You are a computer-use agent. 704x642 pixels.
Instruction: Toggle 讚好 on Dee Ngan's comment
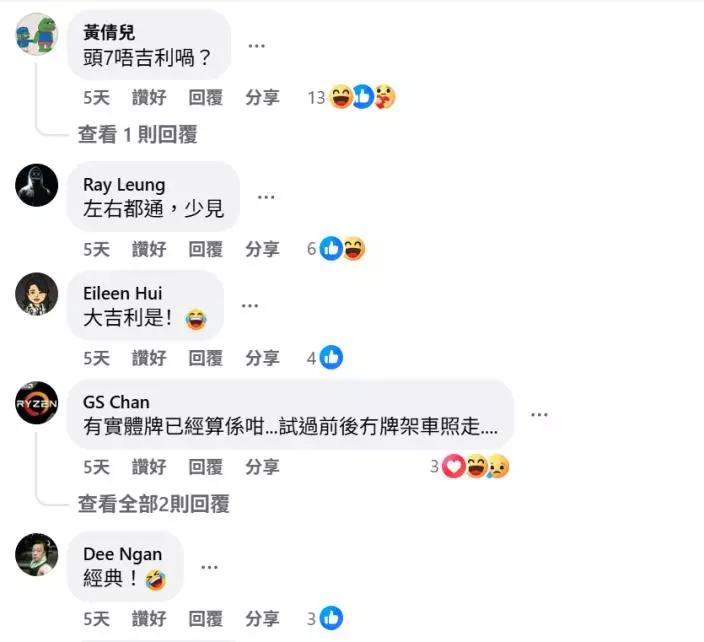(149, 619)
